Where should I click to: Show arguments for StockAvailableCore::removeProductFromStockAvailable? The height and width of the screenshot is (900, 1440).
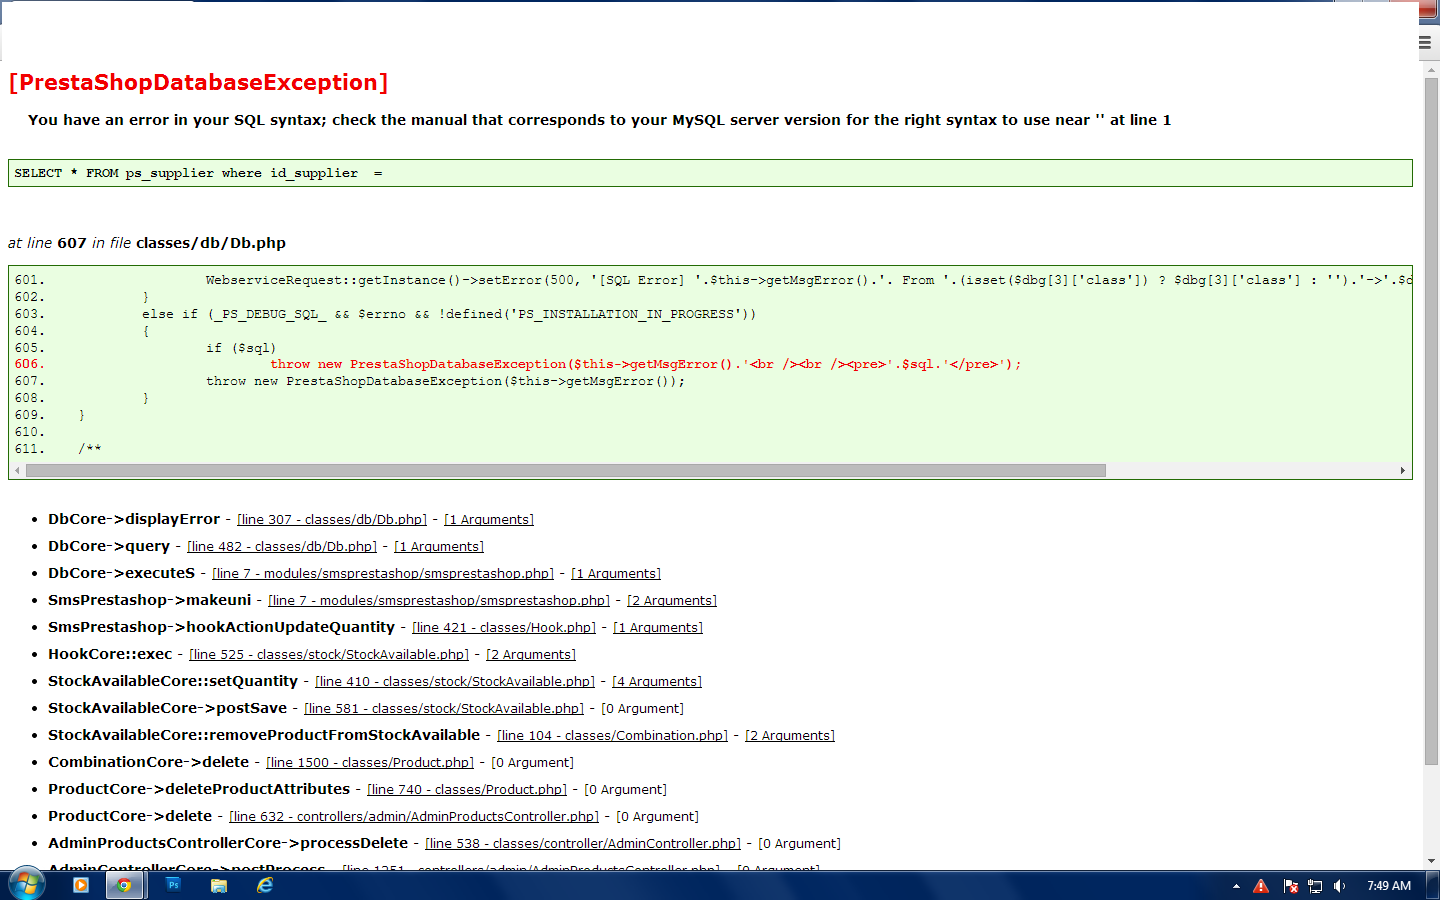[790, 736]
